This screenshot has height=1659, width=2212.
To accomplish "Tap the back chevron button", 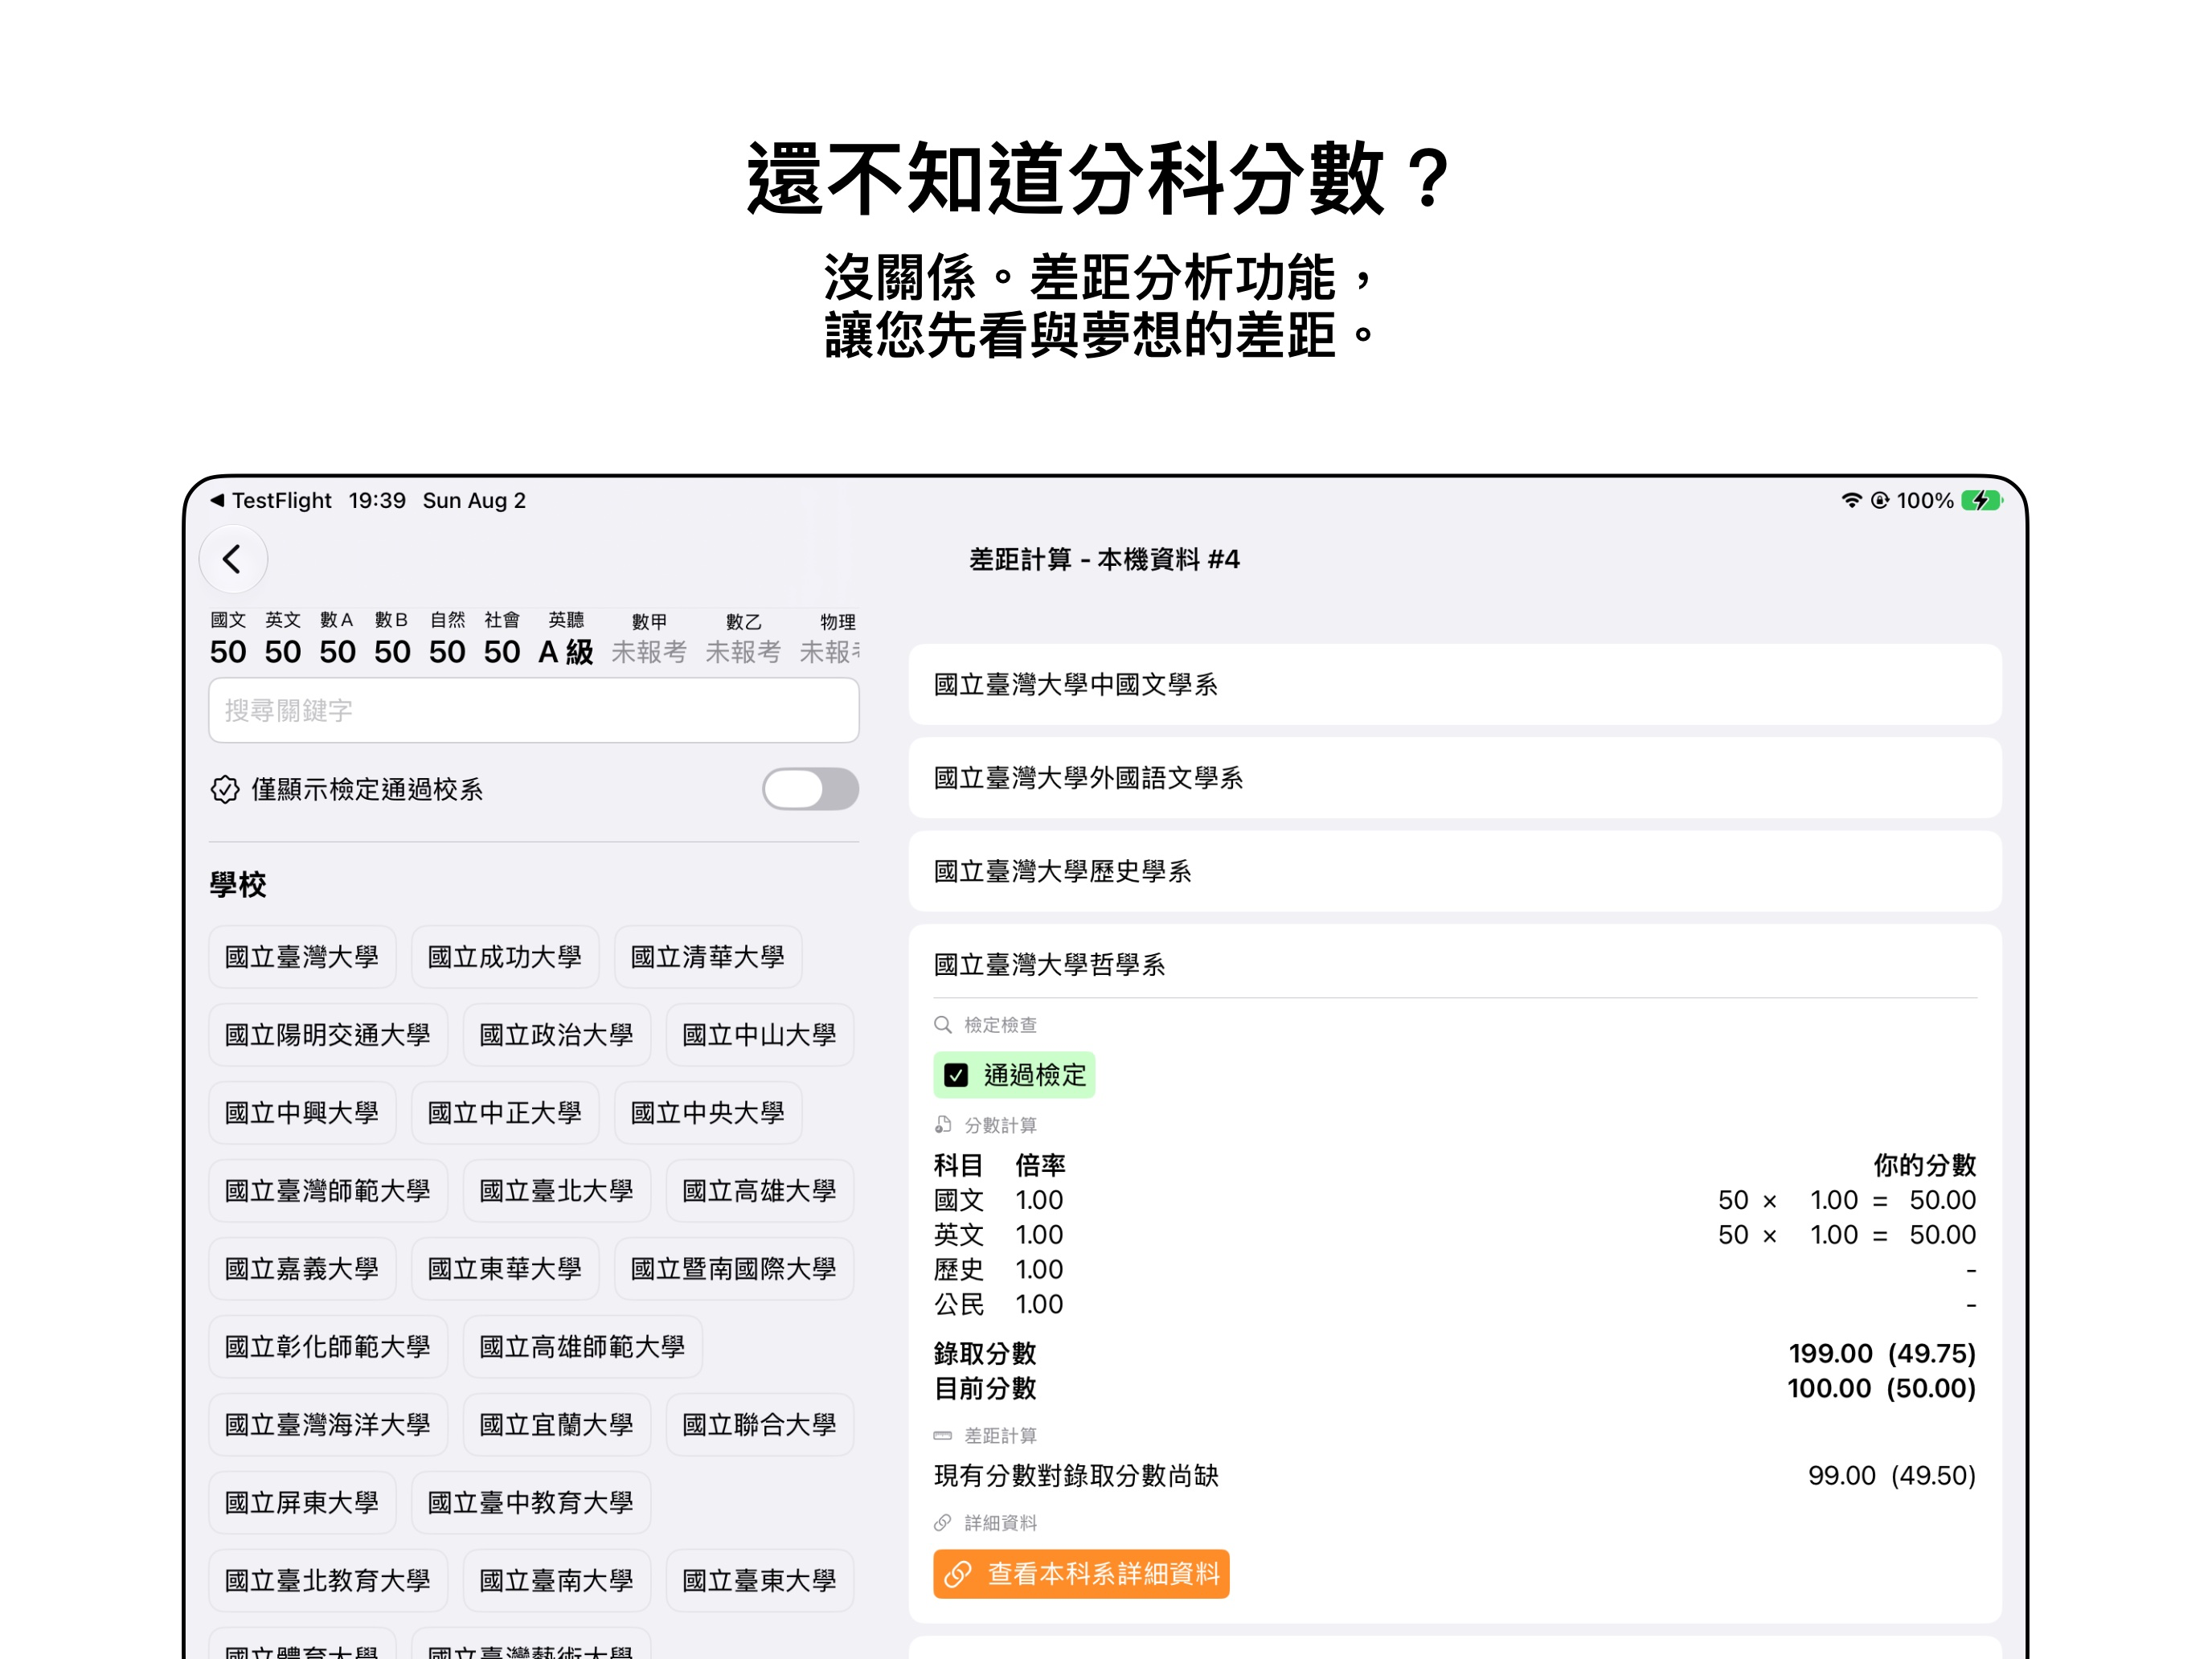I will (233, 558).
